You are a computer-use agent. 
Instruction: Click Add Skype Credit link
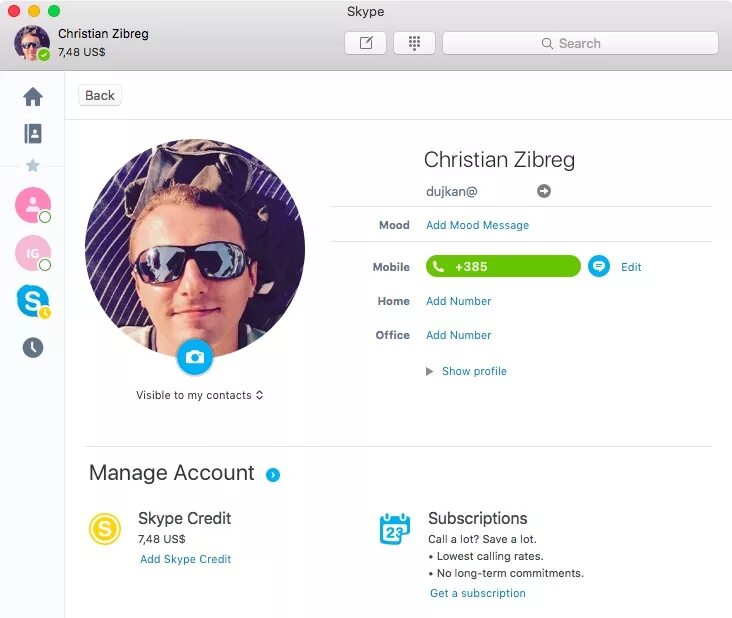185,559
